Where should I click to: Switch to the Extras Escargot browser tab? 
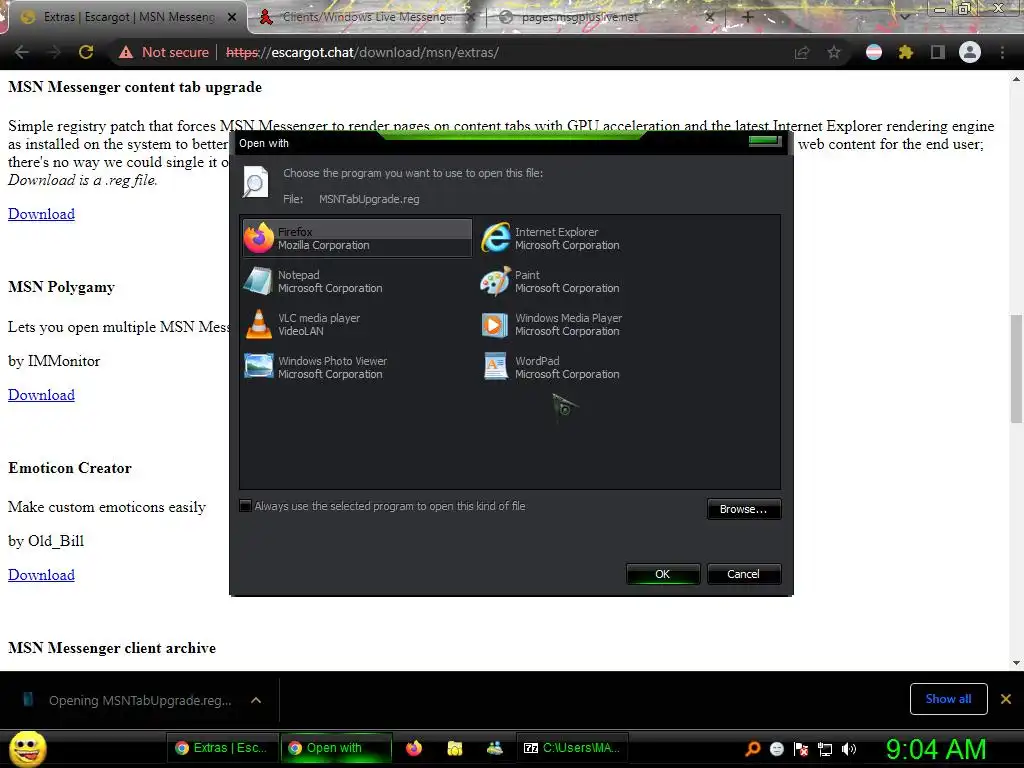pyautogui.click(x=121, y=17)
